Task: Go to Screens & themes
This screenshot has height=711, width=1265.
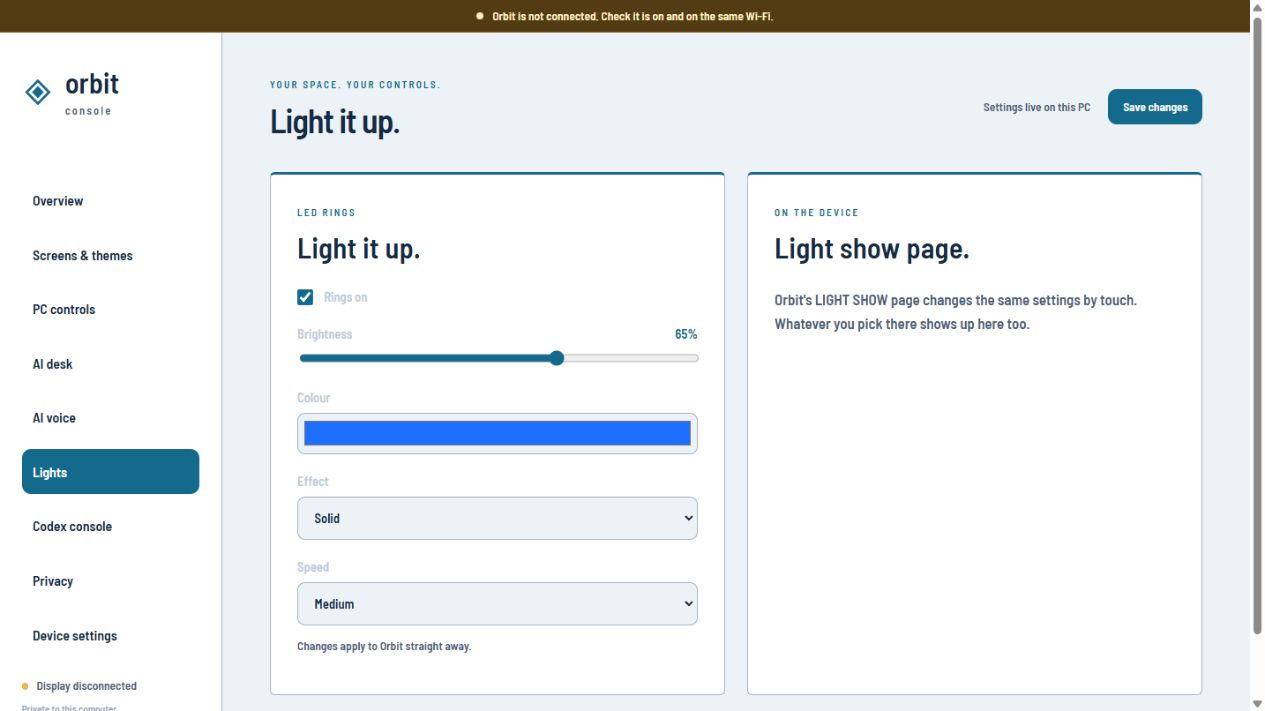Action: pos(110,255)
